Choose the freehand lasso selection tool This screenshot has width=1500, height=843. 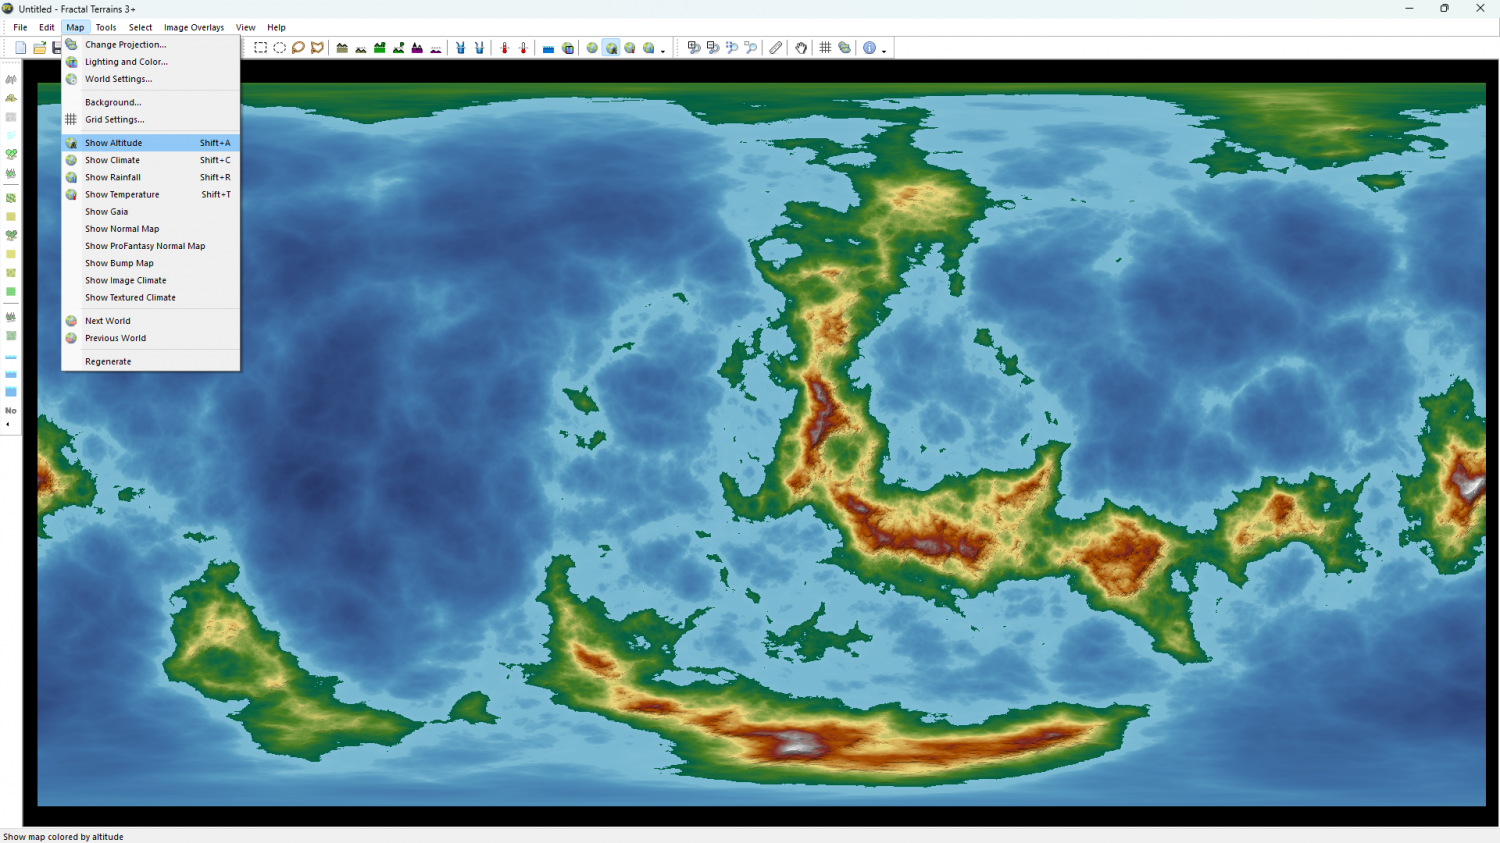(x=298, y=48)
